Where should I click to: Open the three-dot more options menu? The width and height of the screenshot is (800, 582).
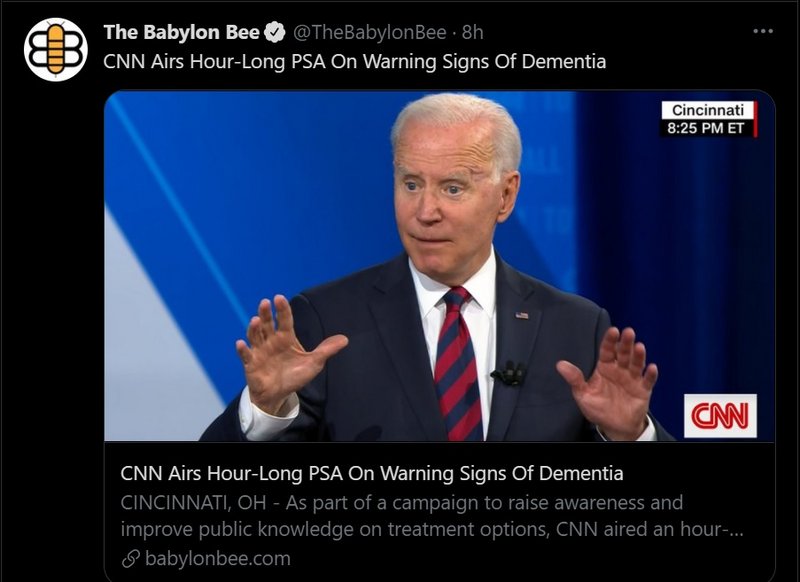pyautogui.click(x=763, y=31)
